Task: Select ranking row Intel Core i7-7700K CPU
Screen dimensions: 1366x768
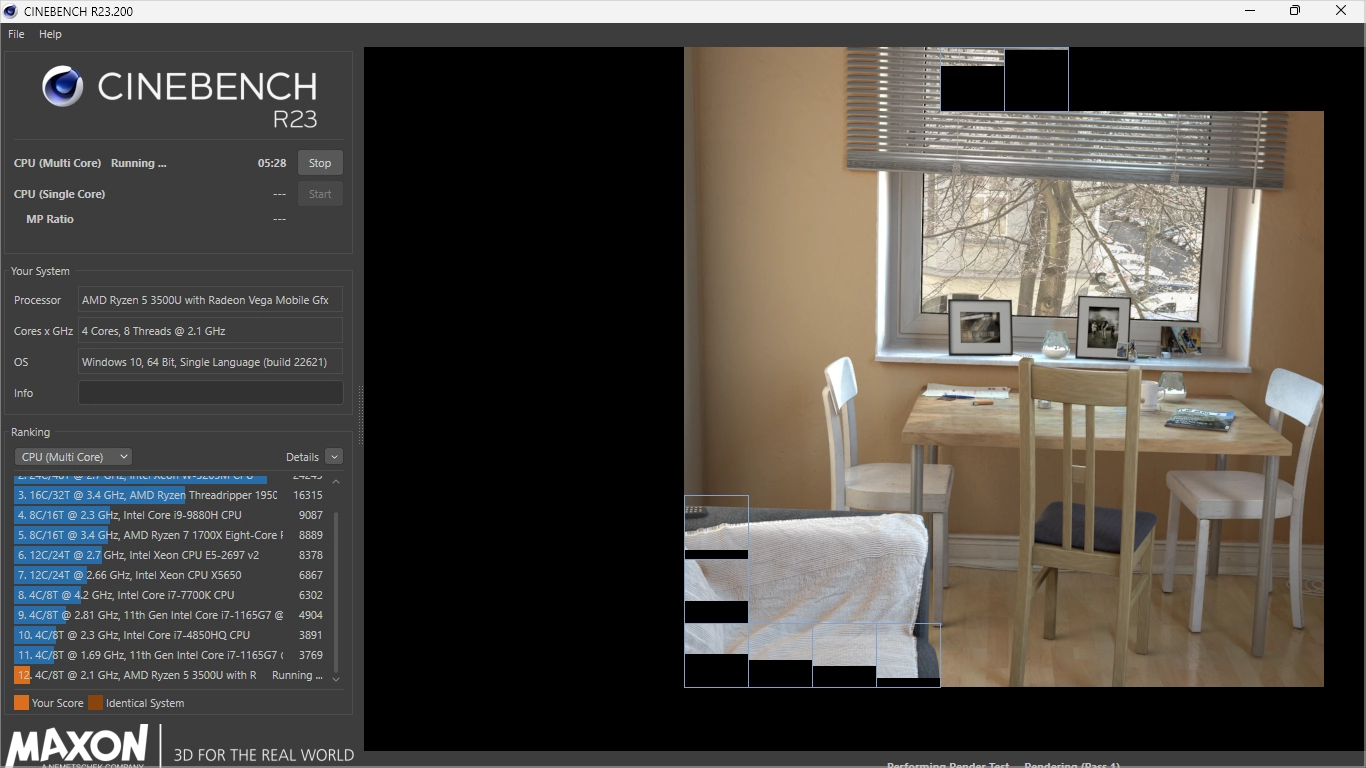Action: pos(170,595)
